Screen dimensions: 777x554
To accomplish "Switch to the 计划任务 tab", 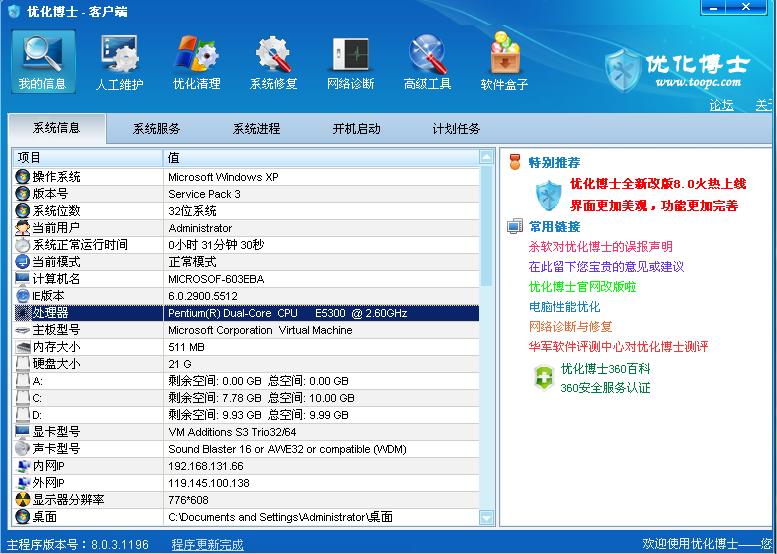I will [456, 129].
